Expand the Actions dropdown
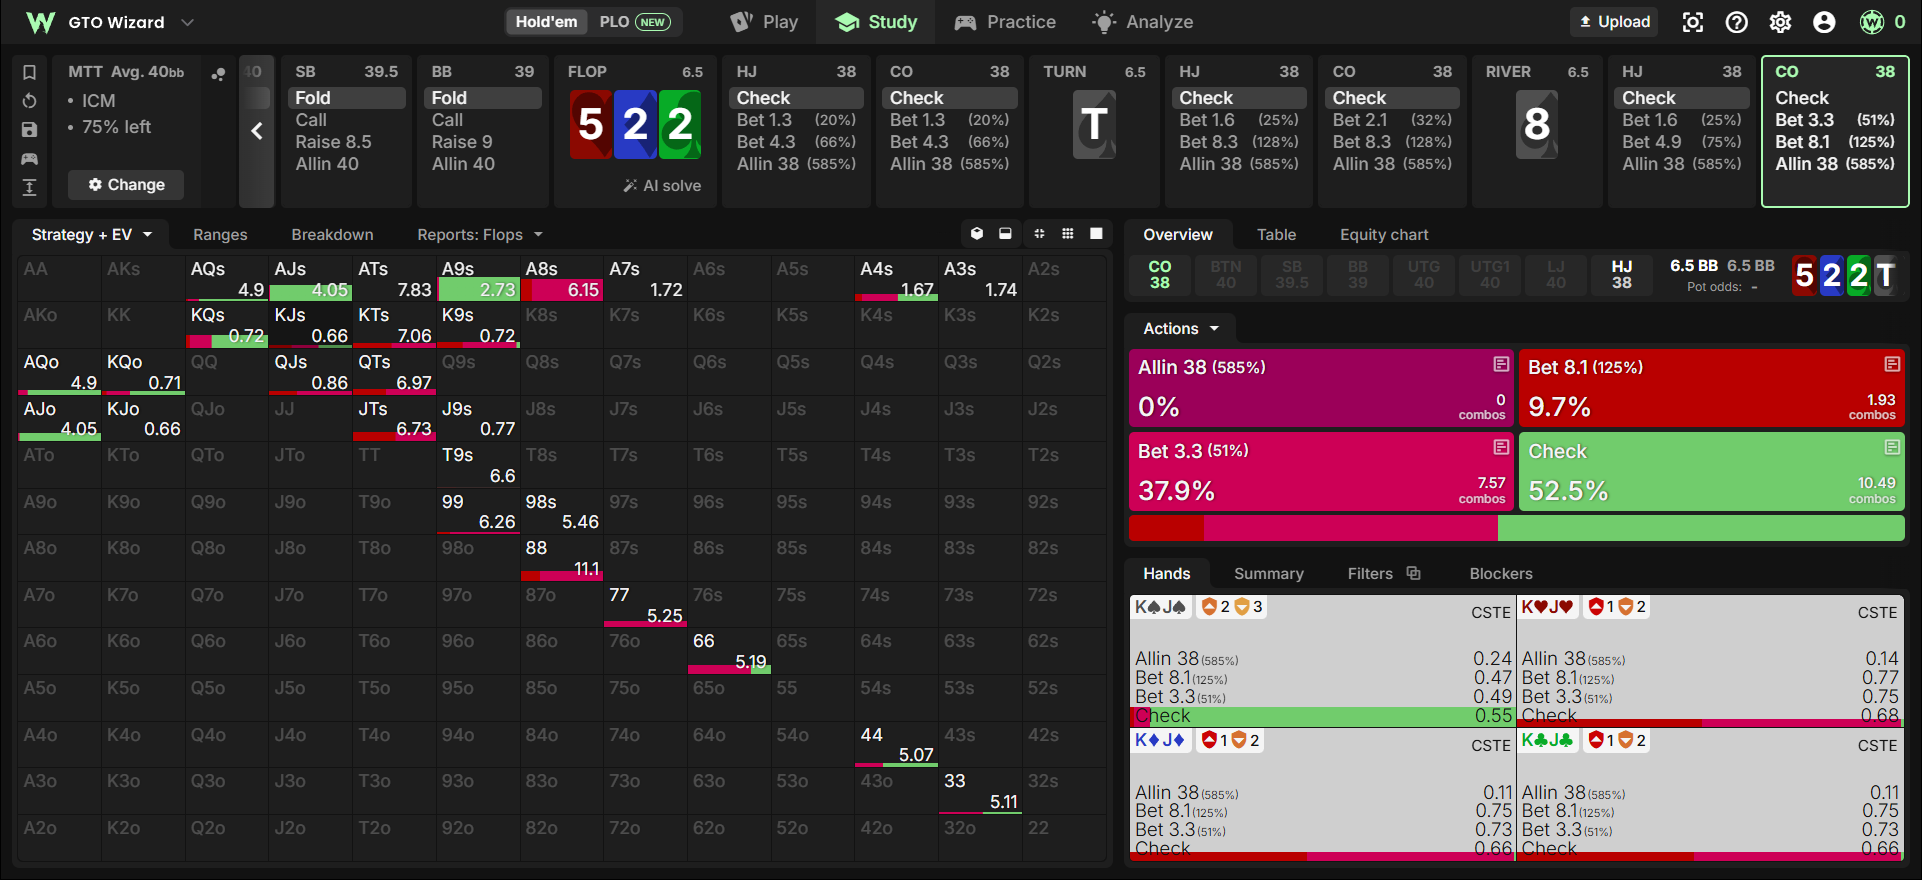This screenshot has width=1922, height=880. coord(1181,329)
